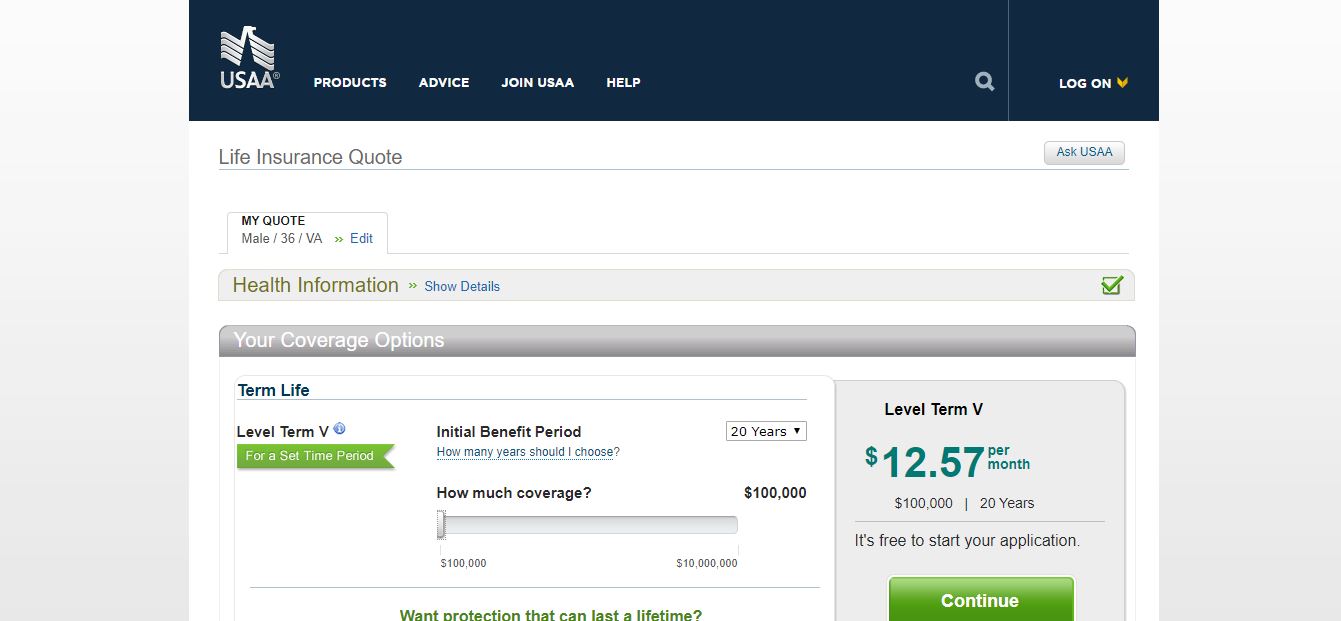The height and width of the screenshot is (621, 1341).
Task: Open the ADVICE menu
Action: click(x=443, y=83)
